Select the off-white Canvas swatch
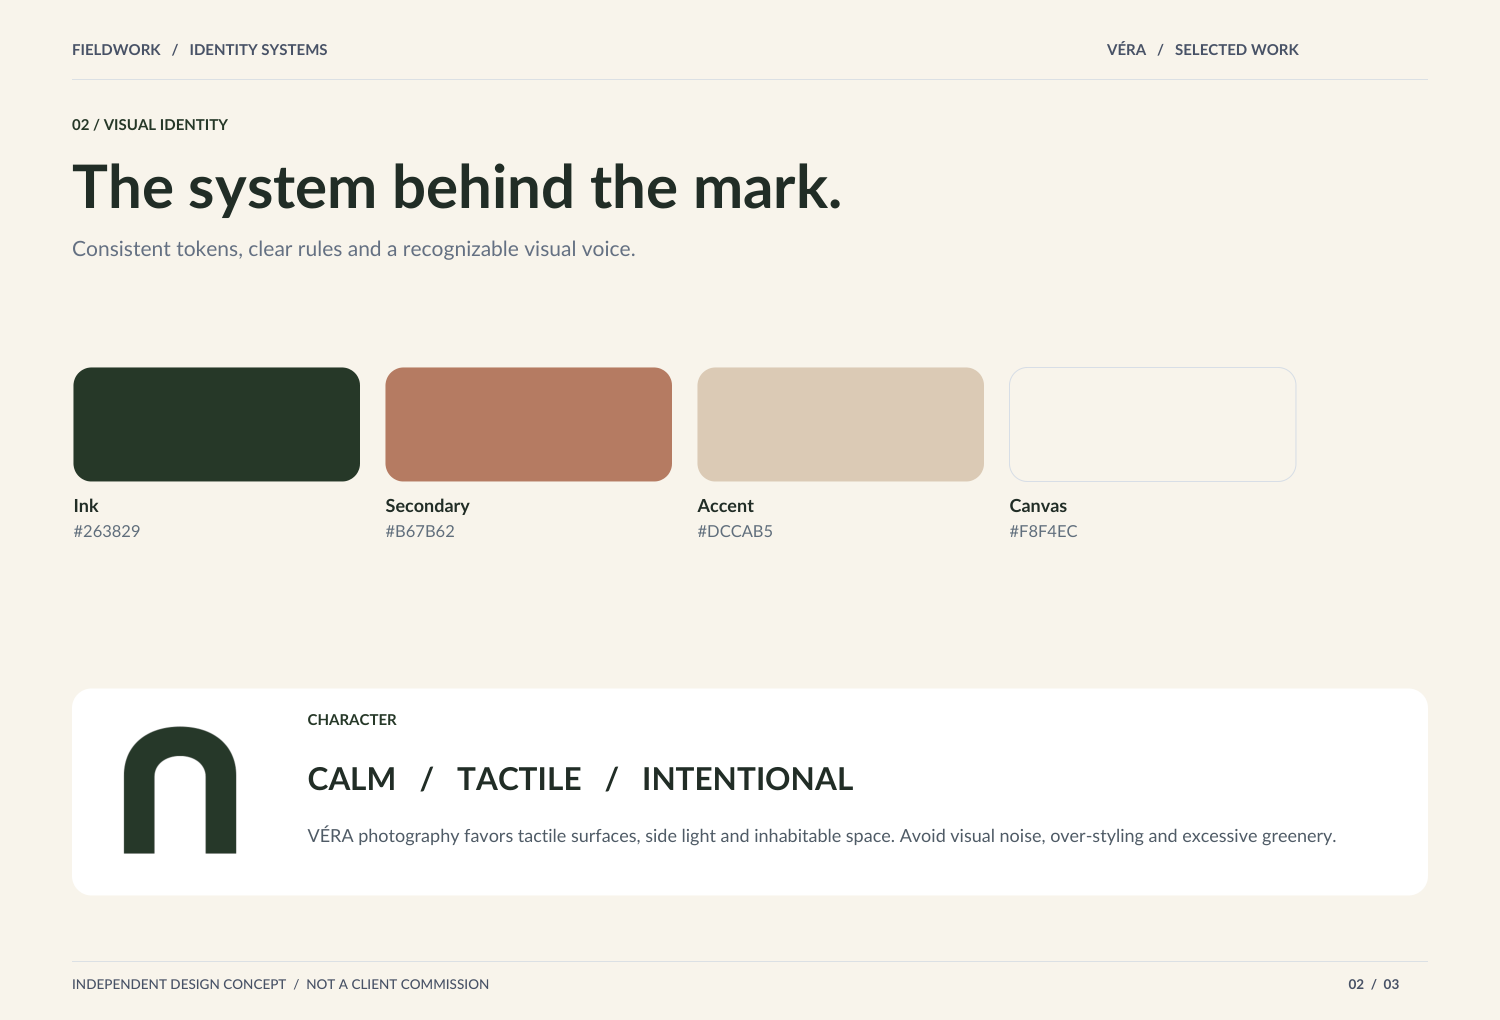This screenshot has height=1020, width=1500. coord(1153,424)
